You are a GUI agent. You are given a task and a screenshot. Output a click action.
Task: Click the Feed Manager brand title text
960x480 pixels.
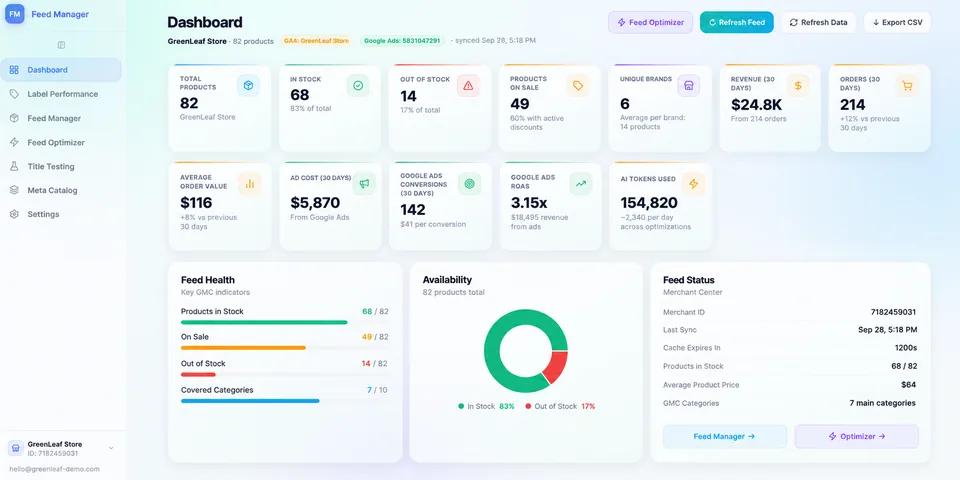tap(60, 14)
